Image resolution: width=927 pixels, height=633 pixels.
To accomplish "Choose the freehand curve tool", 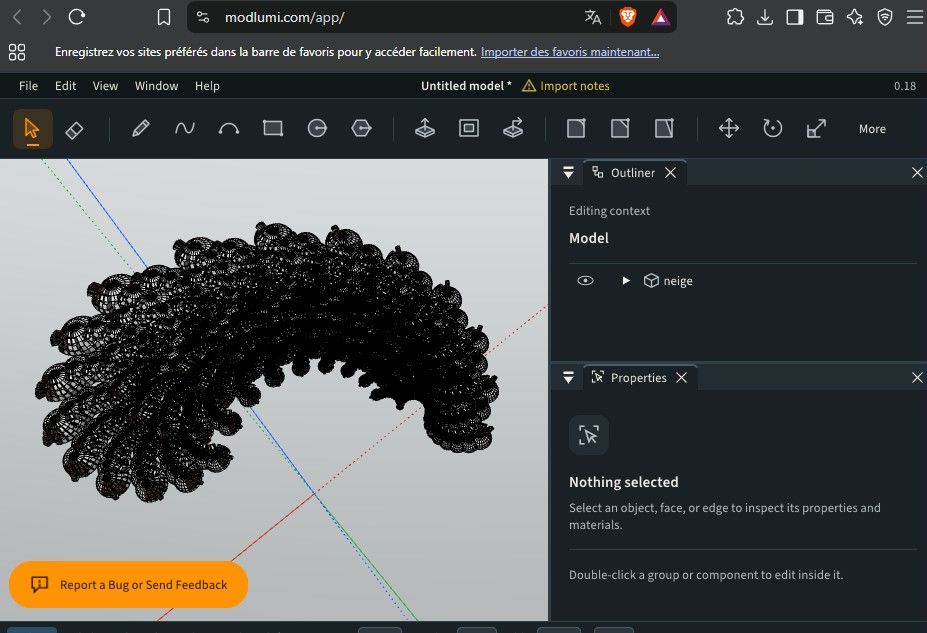I will click(185, 128).
